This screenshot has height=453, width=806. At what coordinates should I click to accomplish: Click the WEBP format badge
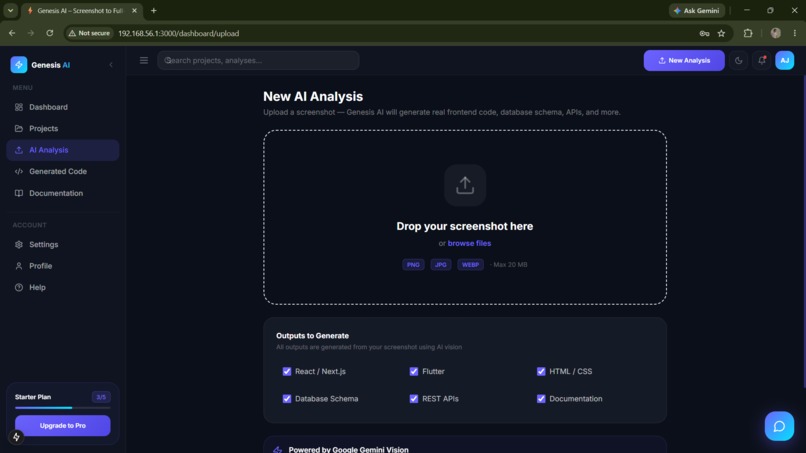pyautogui.click(x=470, y=265)
